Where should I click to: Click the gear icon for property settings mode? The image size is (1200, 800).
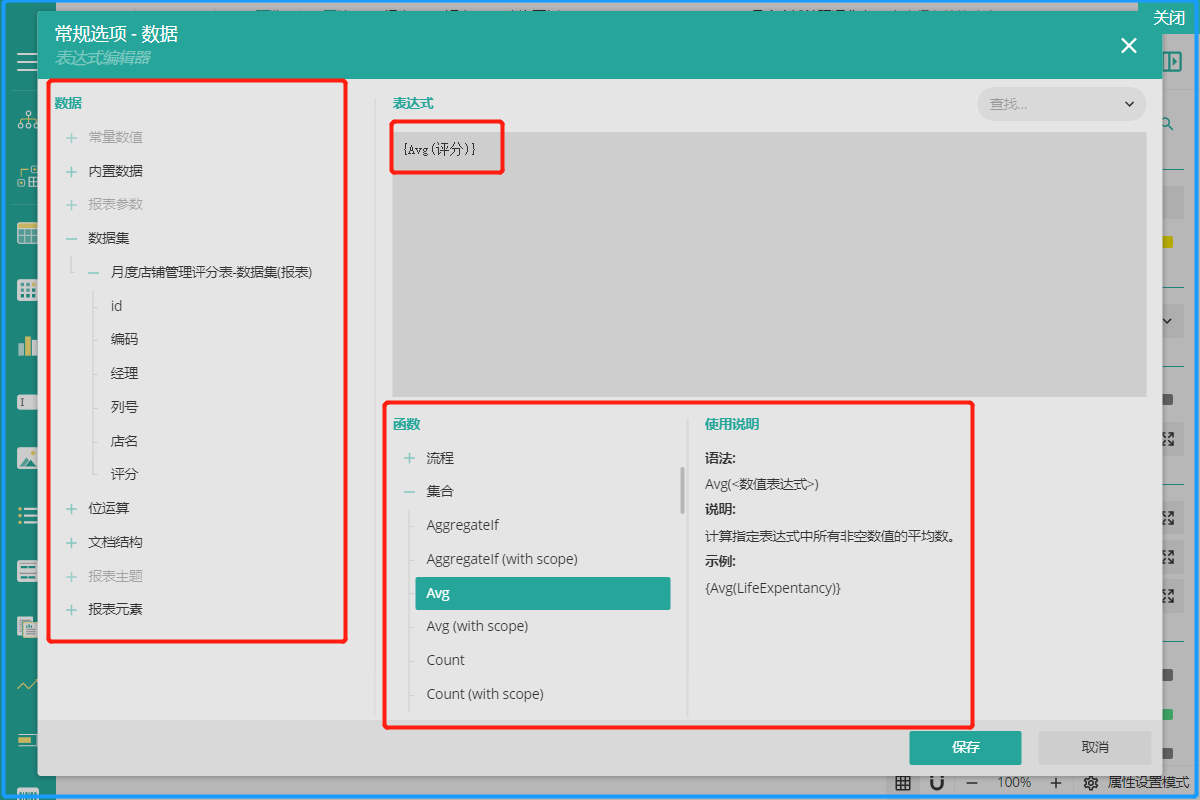(x=1091, y=783)
